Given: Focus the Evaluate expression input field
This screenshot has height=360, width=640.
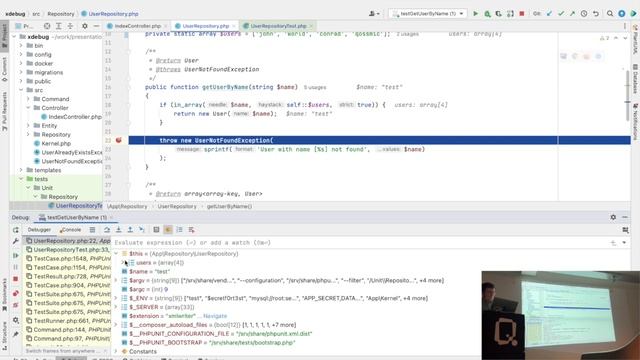Looking at the screenshot, I should click(359, 242).
